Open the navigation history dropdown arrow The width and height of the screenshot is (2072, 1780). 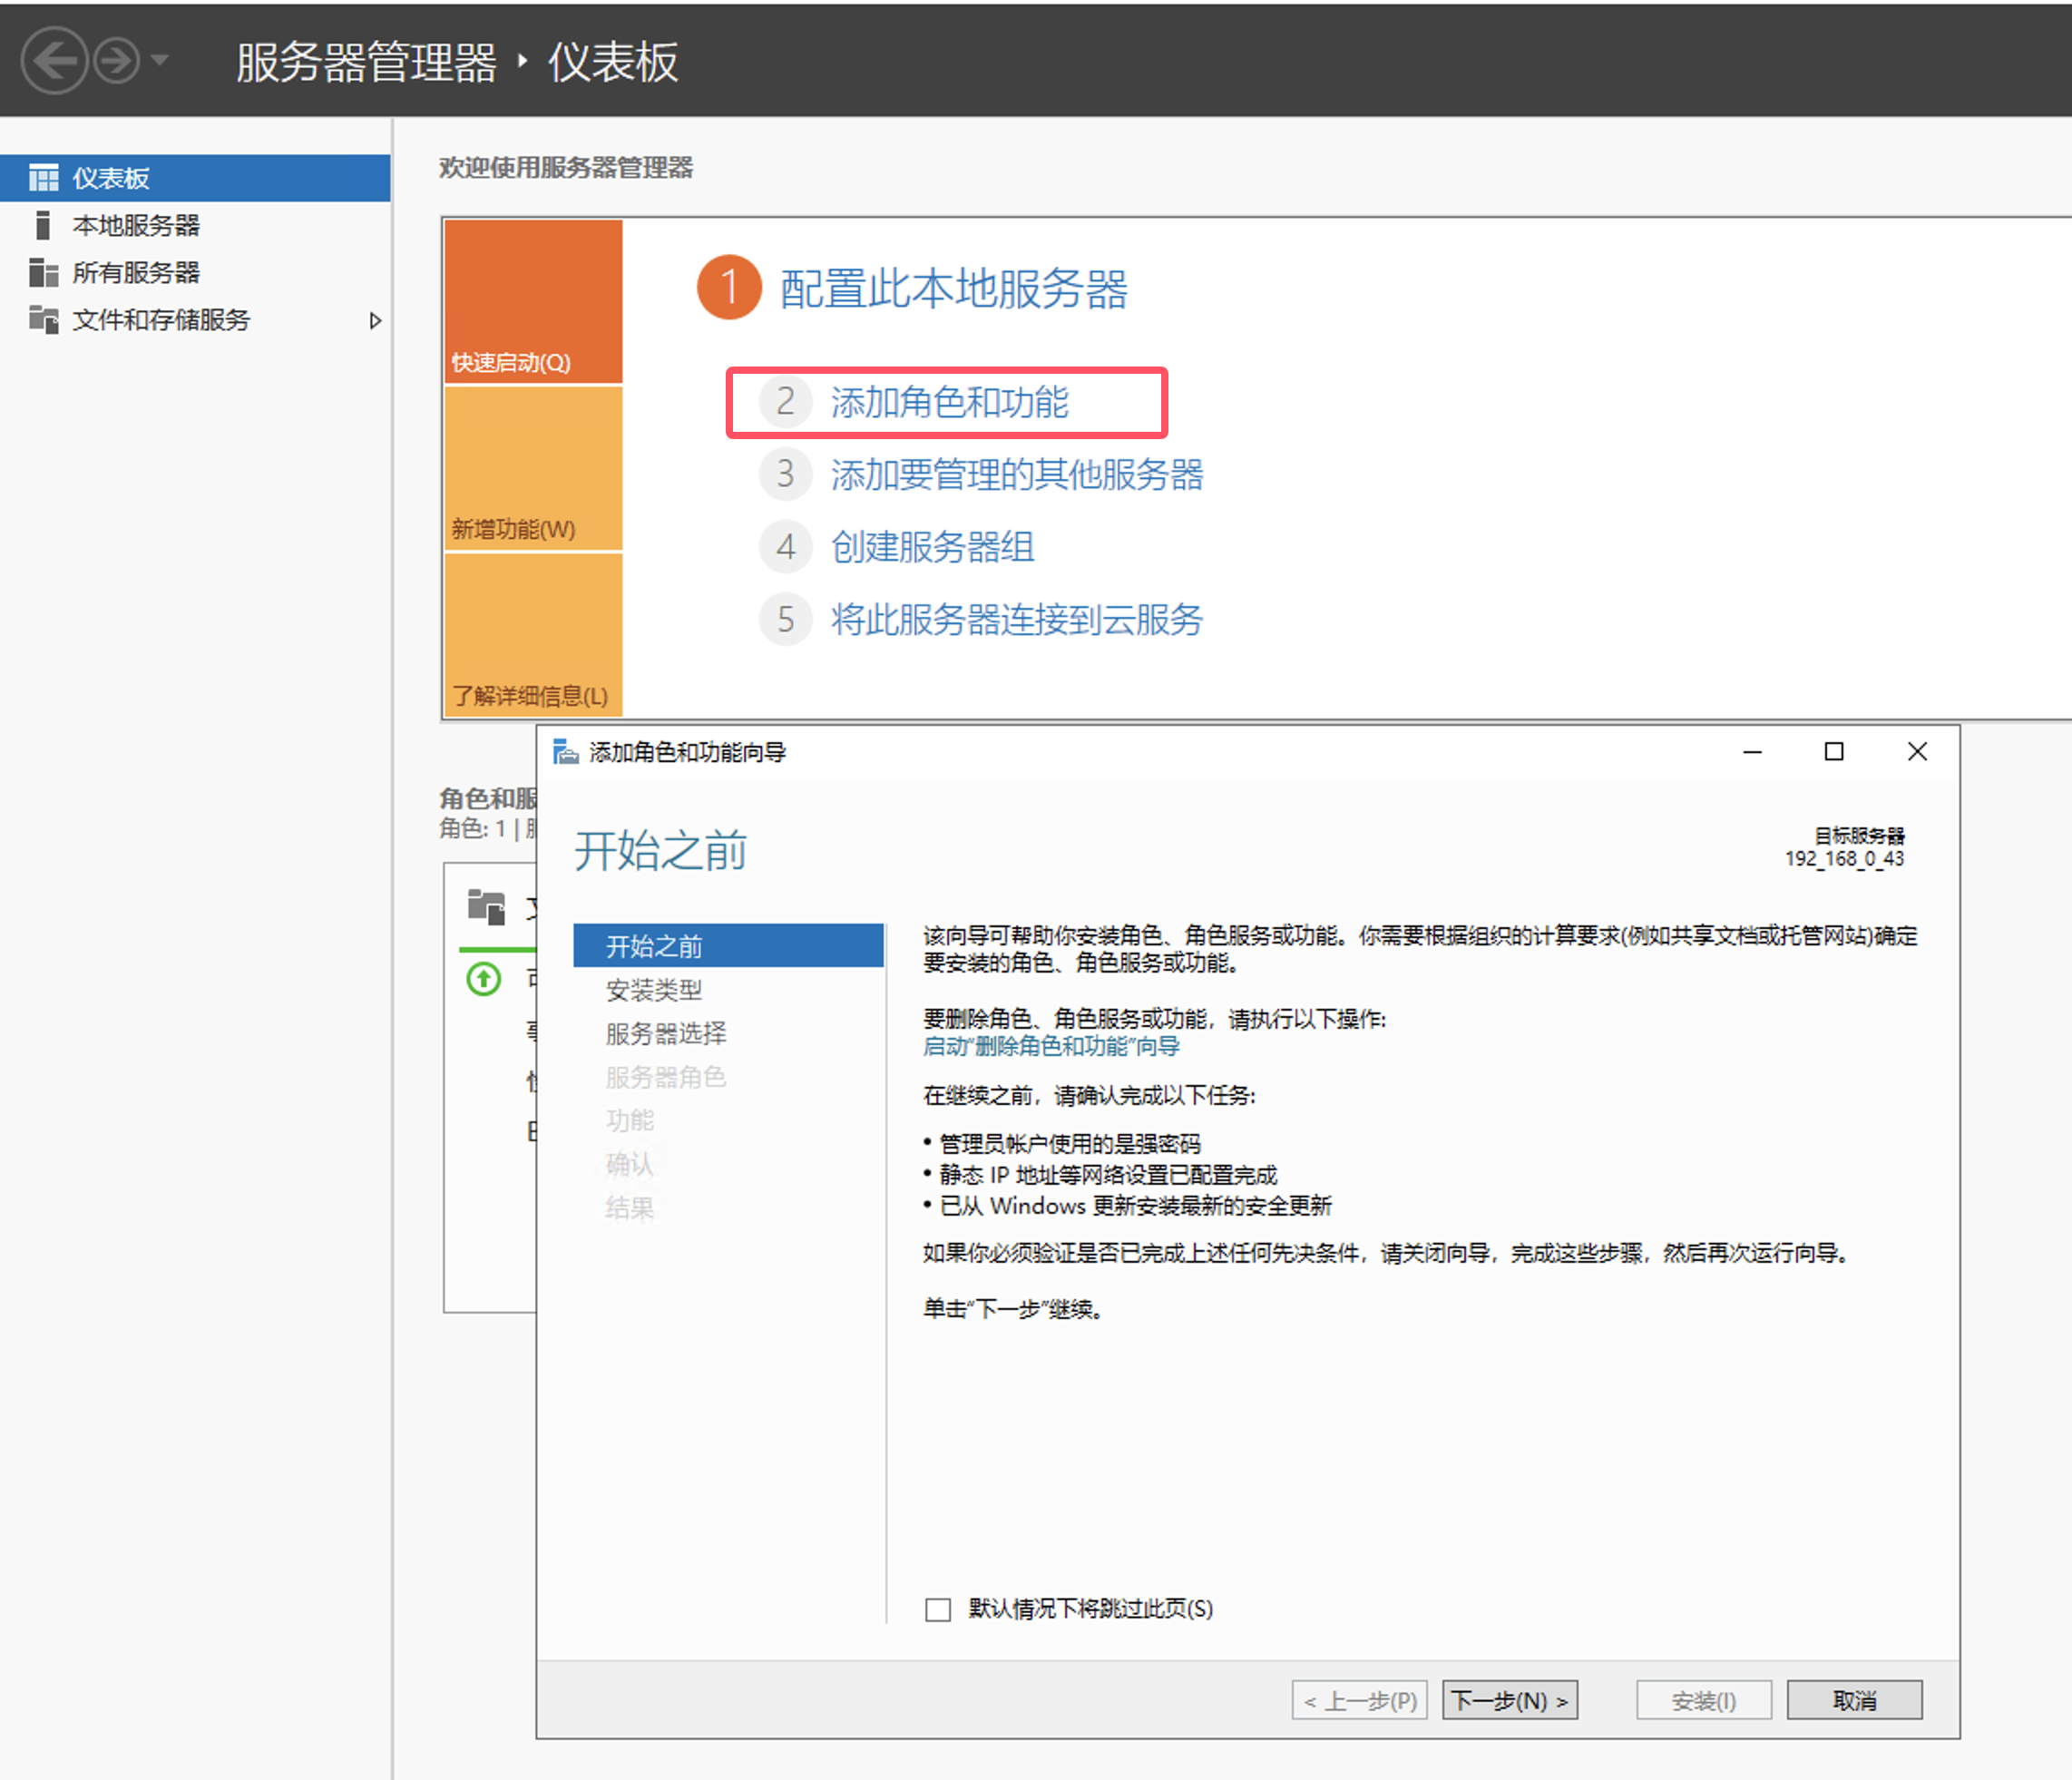160,61
